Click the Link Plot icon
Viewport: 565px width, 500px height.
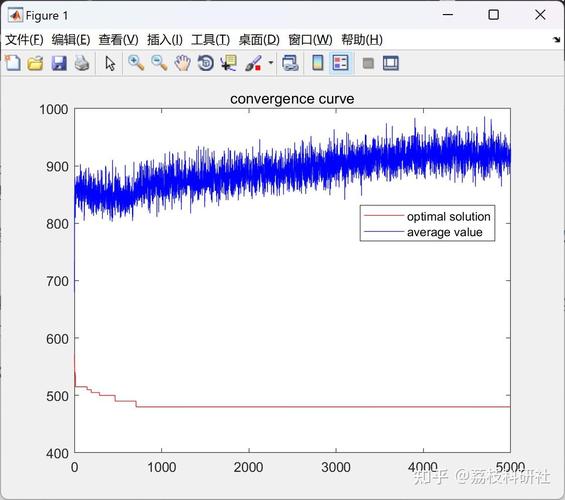click(x=290, y=63)
